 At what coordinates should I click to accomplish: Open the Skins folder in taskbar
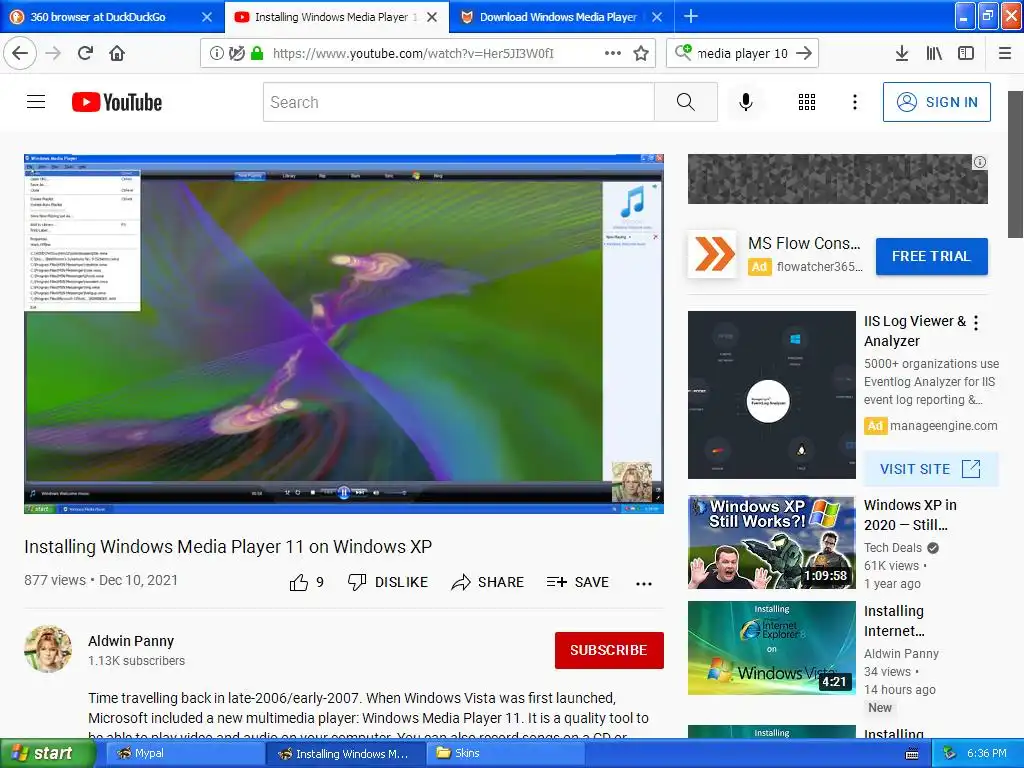click(504, 753)
